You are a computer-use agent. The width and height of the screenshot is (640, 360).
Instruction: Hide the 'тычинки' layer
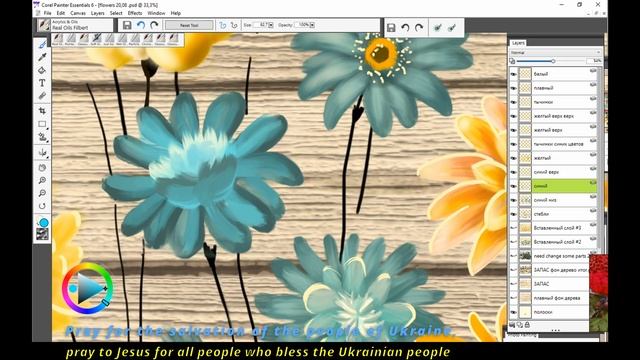513,102
